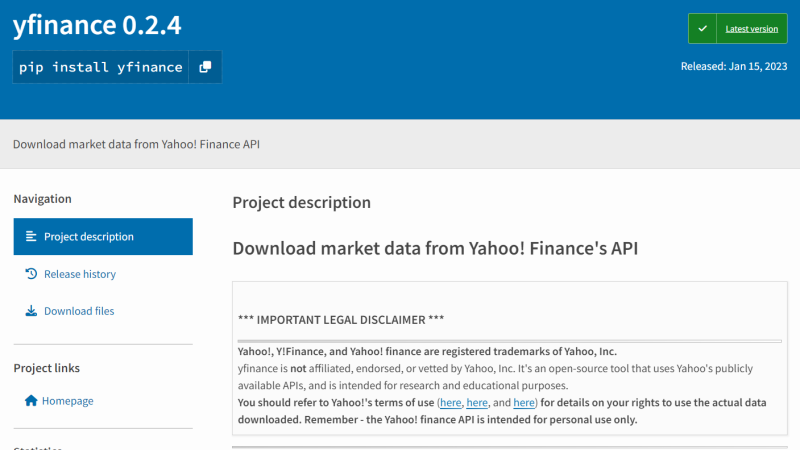Click the Homepage house icon
Image resolution: width=800 pixels, height=450 pixels.
point(30,401)
